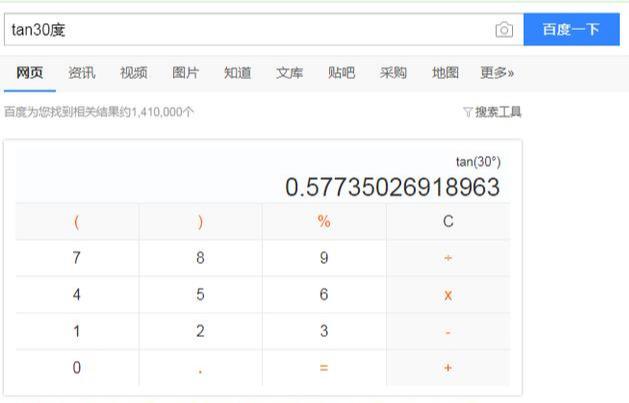Switch to the 资讯 tab

(82, 73)
